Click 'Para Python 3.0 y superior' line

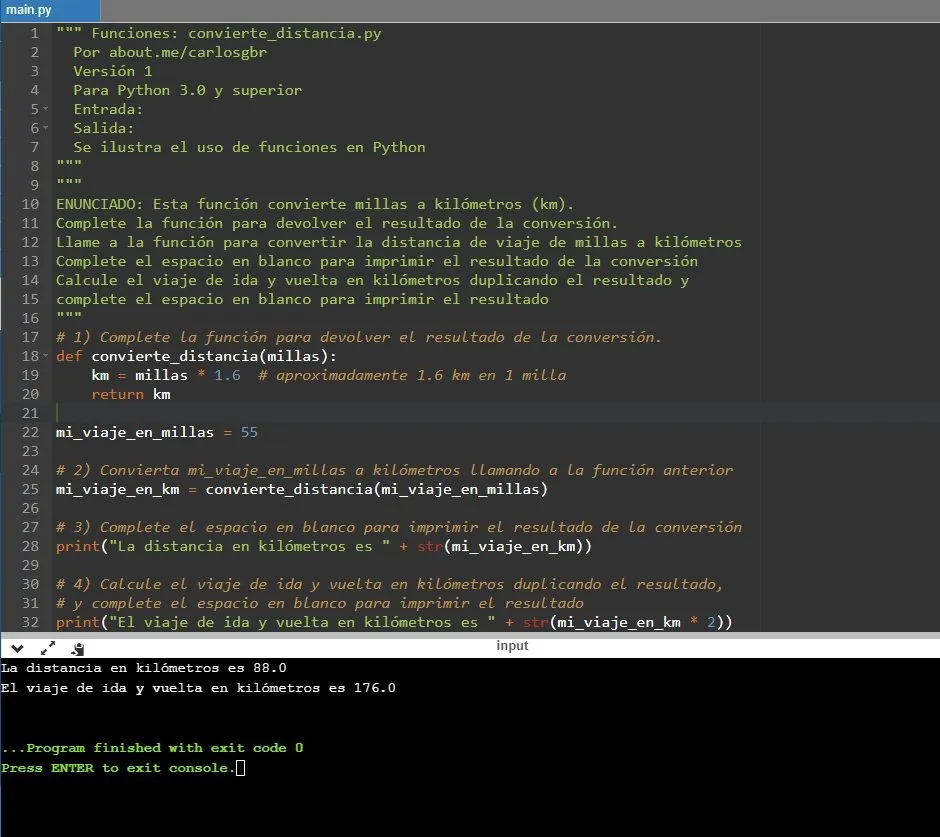(188, 91)
